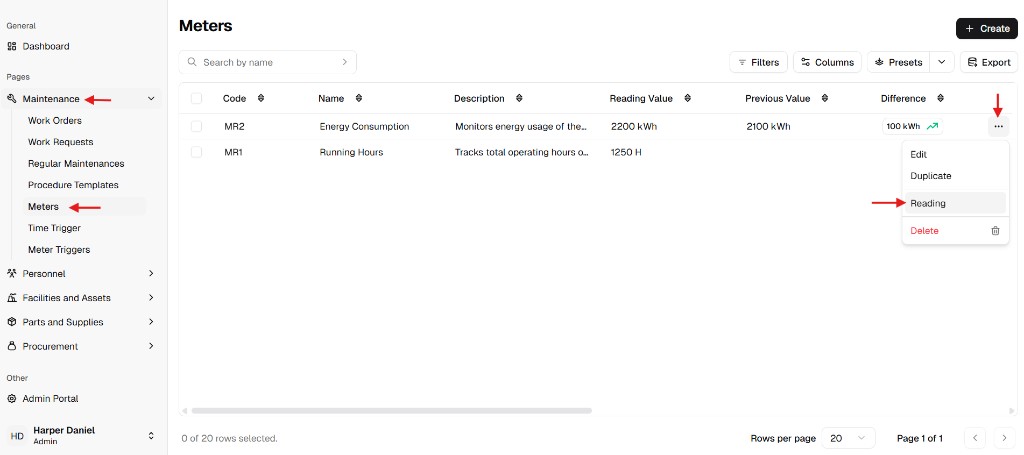Click the search submit arrow icon
The height and width of the screenshot is (455, 1024).
coord(345,62)
